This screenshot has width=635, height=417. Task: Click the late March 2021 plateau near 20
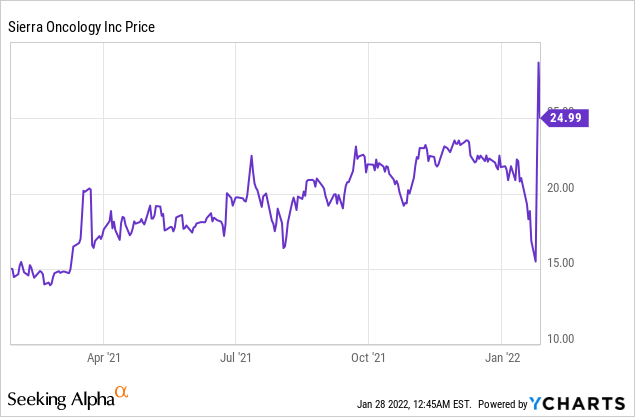(87, 189)
